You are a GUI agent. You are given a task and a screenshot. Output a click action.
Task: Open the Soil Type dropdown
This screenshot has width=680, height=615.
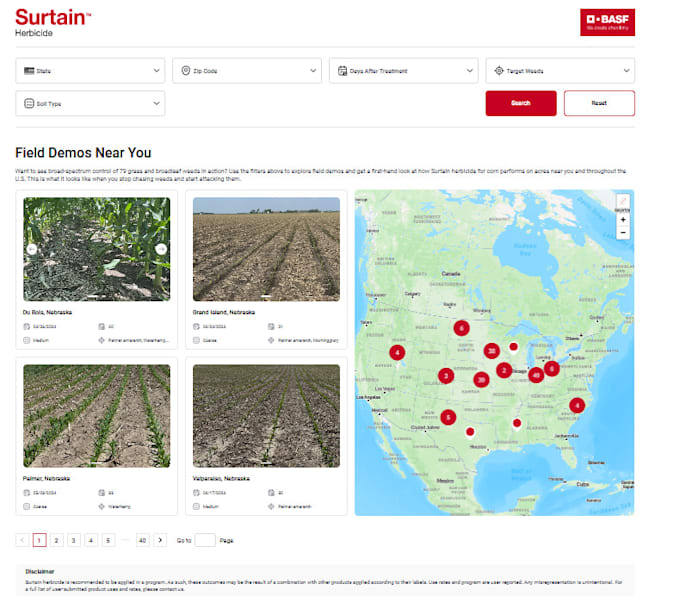click(x=90, y=103)
